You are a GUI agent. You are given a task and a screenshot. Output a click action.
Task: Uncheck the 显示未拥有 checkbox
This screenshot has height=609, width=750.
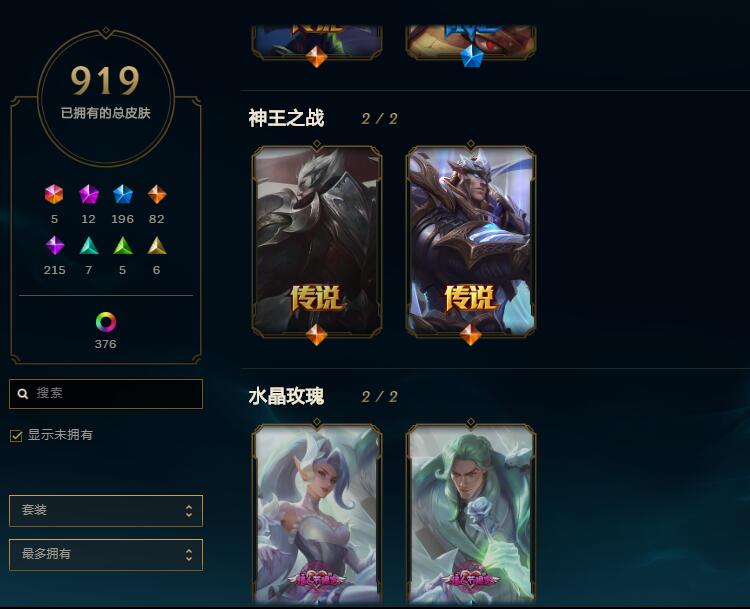click(x=16, y=436)
